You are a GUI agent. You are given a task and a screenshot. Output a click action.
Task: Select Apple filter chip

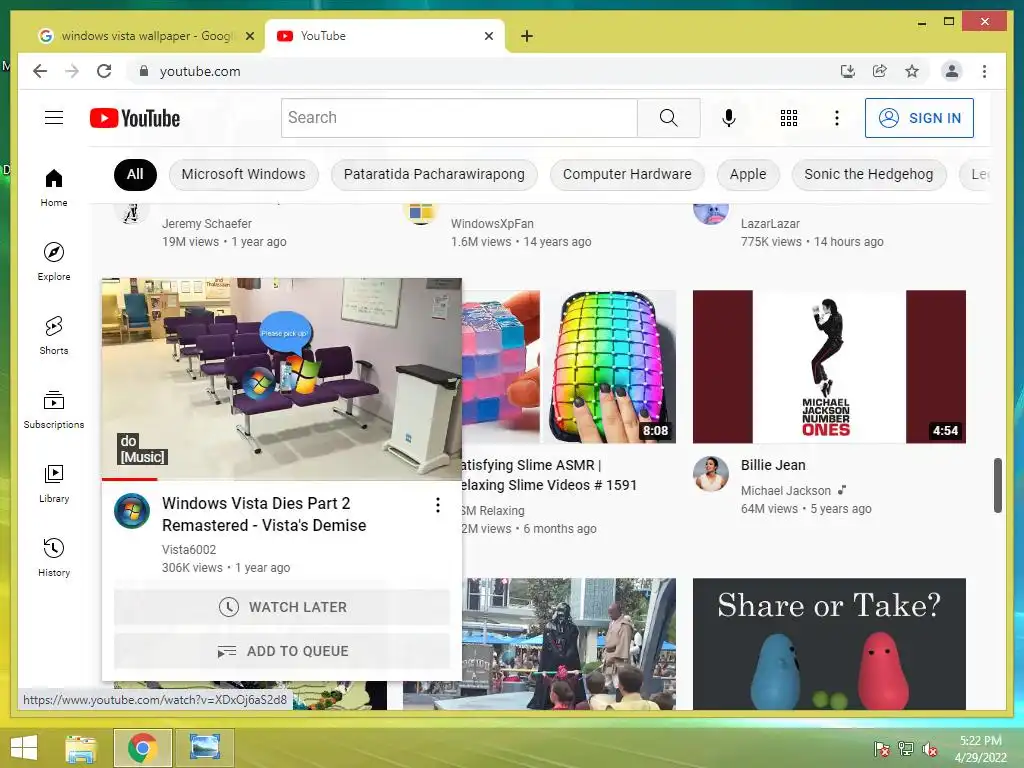coord(748,174)
